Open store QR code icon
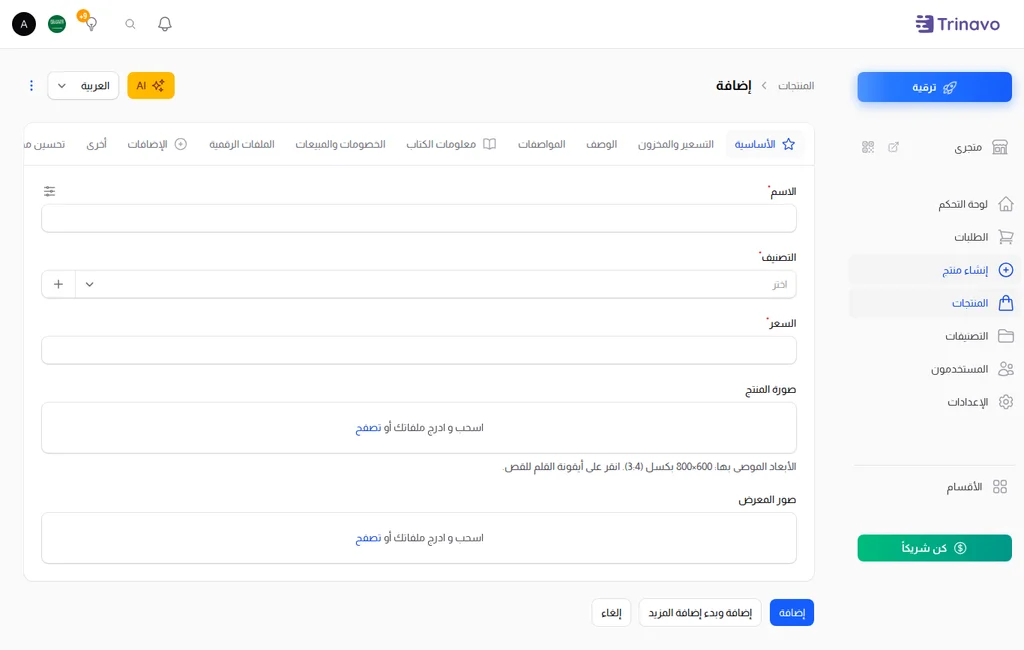Screen dimensions: 1024x650 coord(868,147)
